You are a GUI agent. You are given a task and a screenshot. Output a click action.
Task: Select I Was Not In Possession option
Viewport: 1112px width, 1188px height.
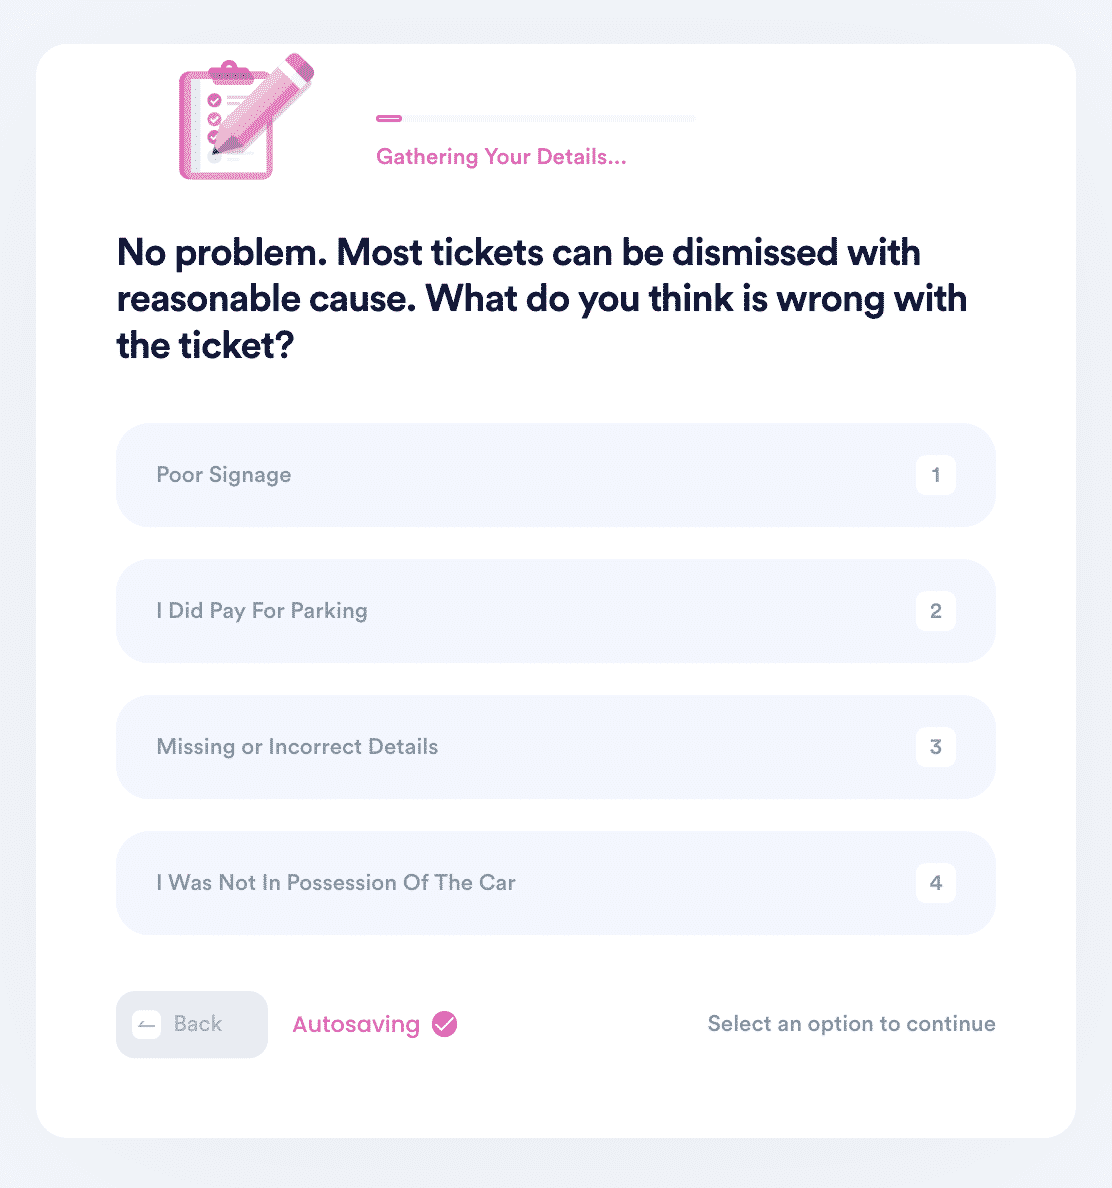[555, 883]
